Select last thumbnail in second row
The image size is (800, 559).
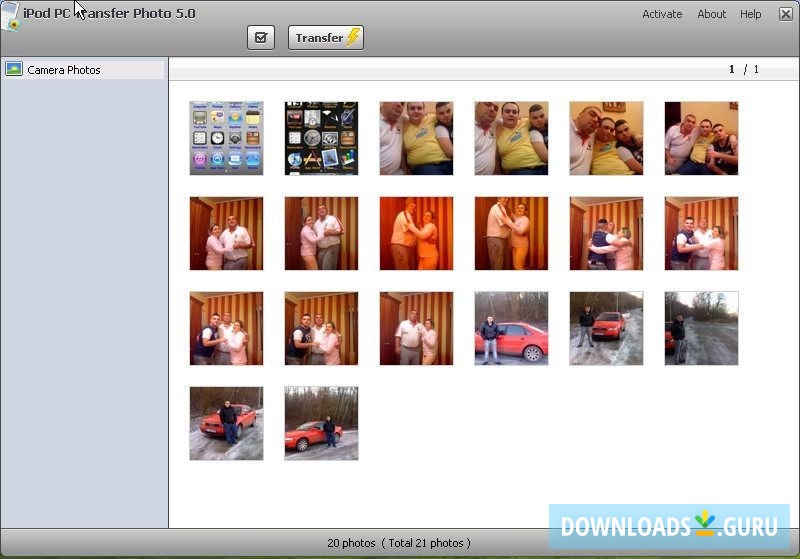pos(701,233)
